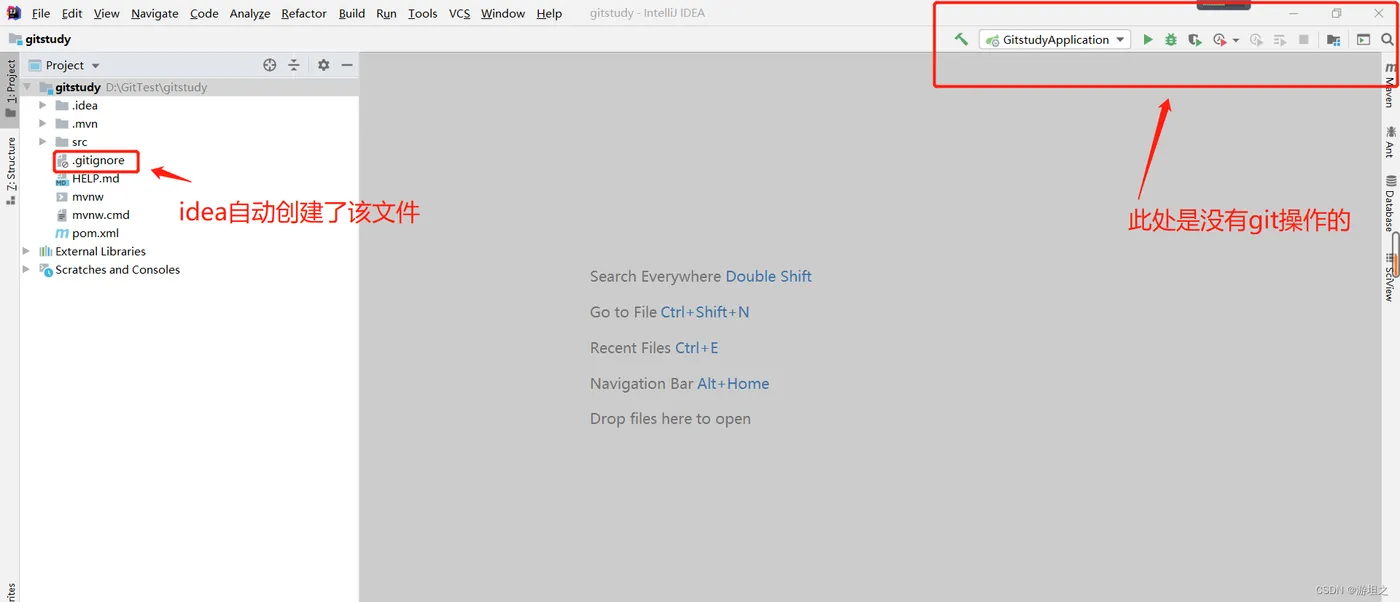Open the GitstudyApplication run configuration dropdown

pos(1055,40)
